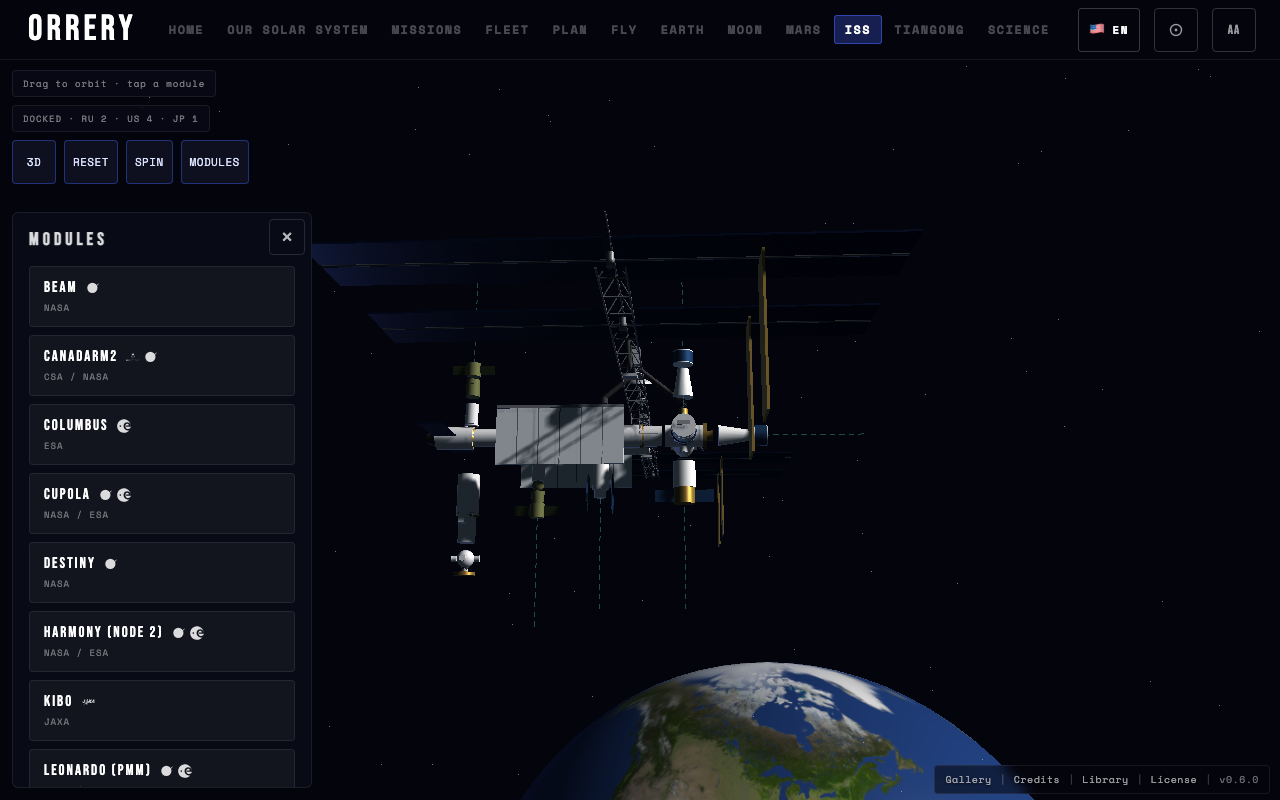The height and width of the screenshot is (800, 1280).
Task: Click the MODULES panel heading
Action: point(68,239)
